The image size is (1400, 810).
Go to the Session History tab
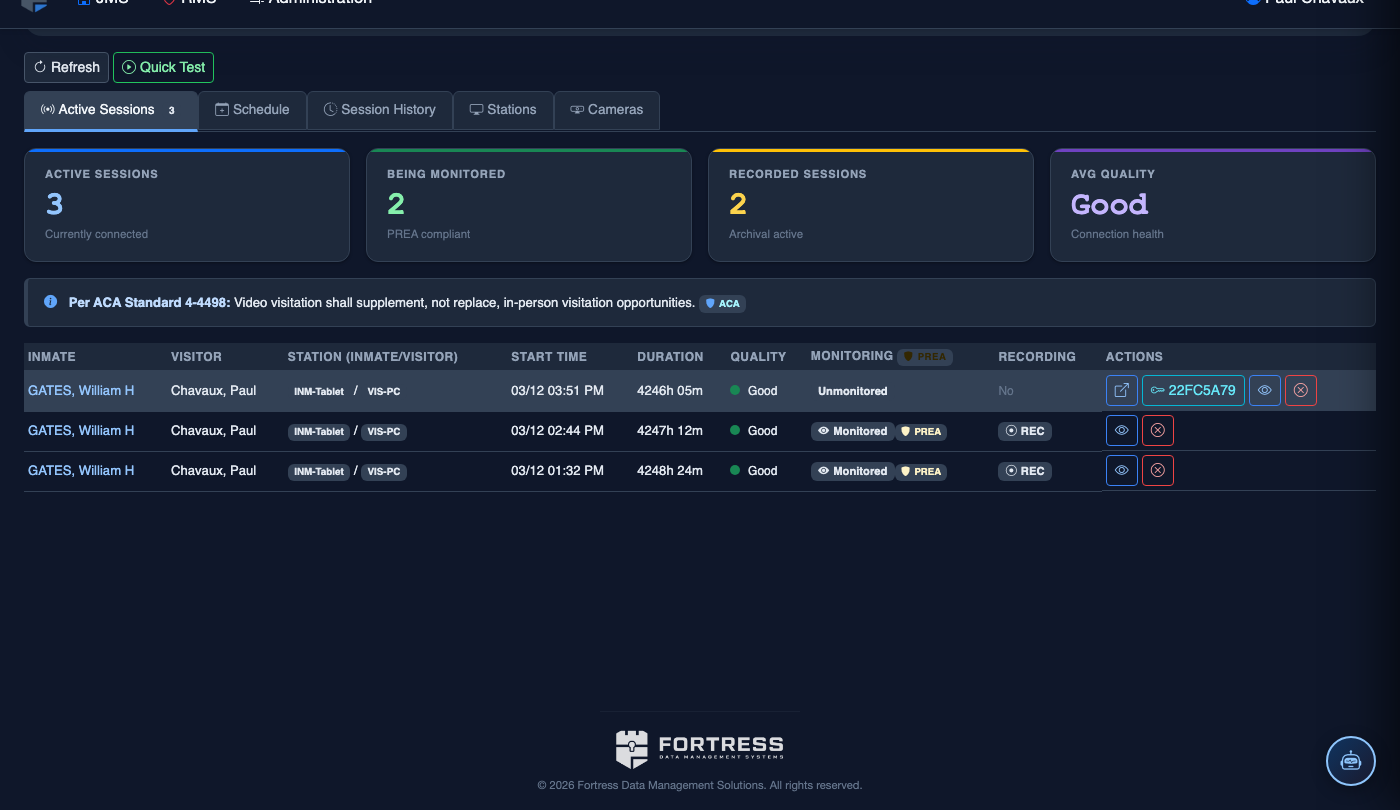(x=380, y=110)
